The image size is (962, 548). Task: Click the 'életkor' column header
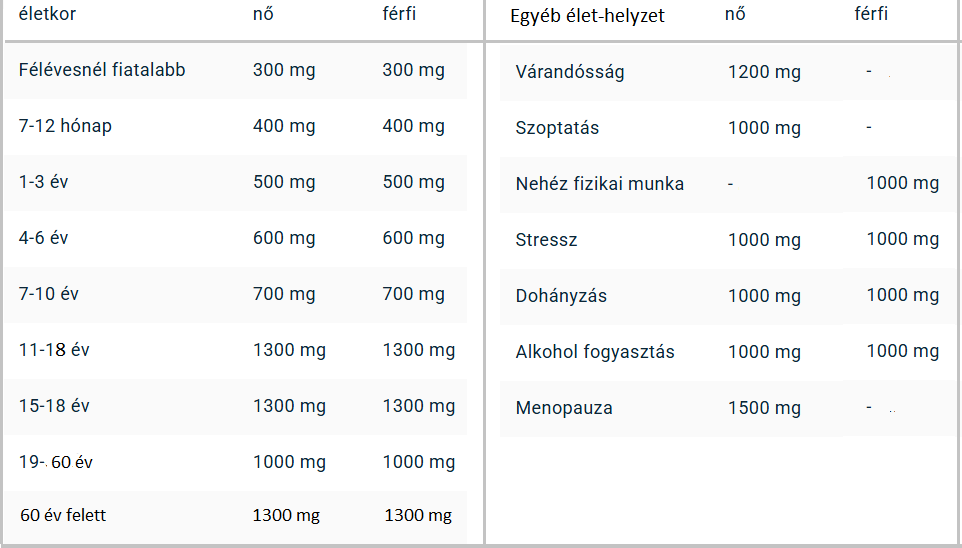(x=47, y=15)
